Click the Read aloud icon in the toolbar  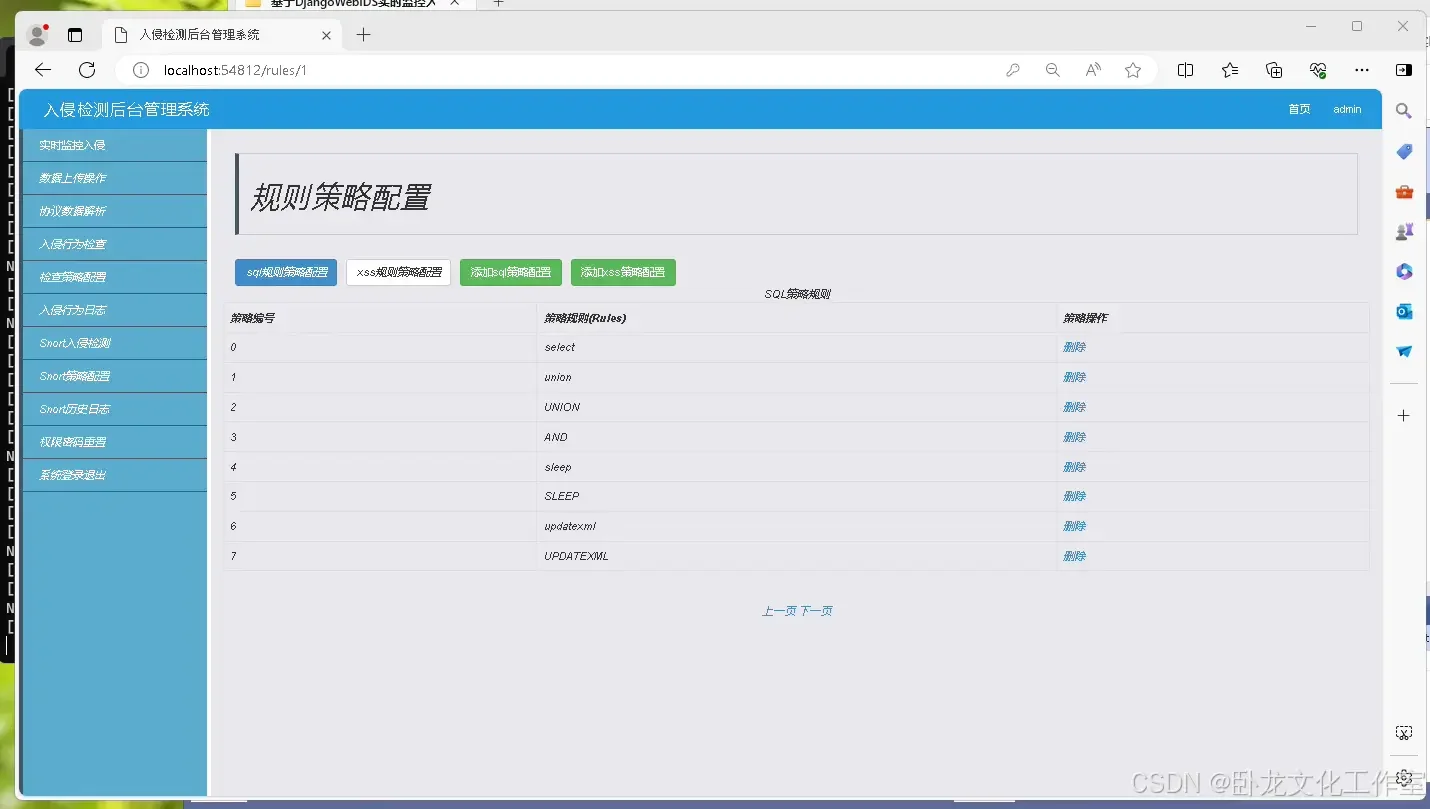point(1093,70)
